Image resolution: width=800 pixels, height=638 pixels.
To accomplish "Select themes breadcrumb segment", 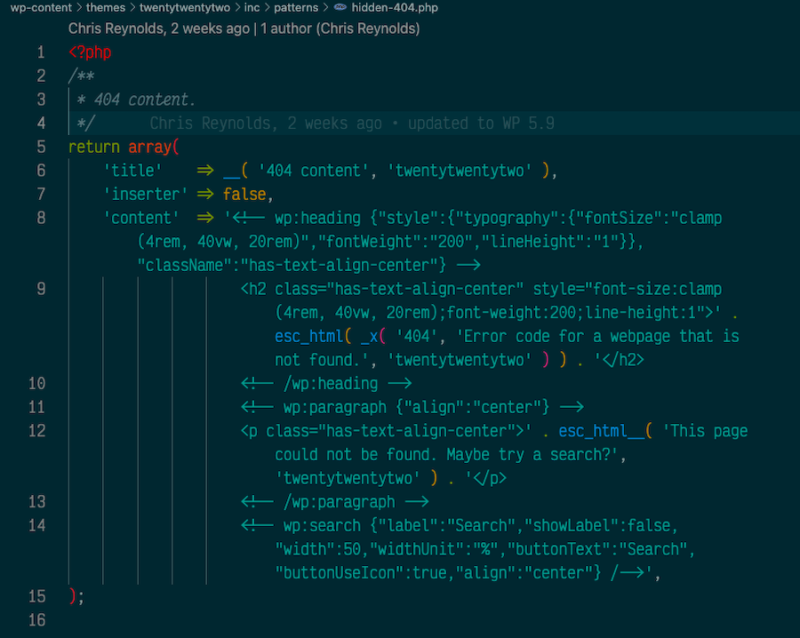I will click(x=106, y=8).
